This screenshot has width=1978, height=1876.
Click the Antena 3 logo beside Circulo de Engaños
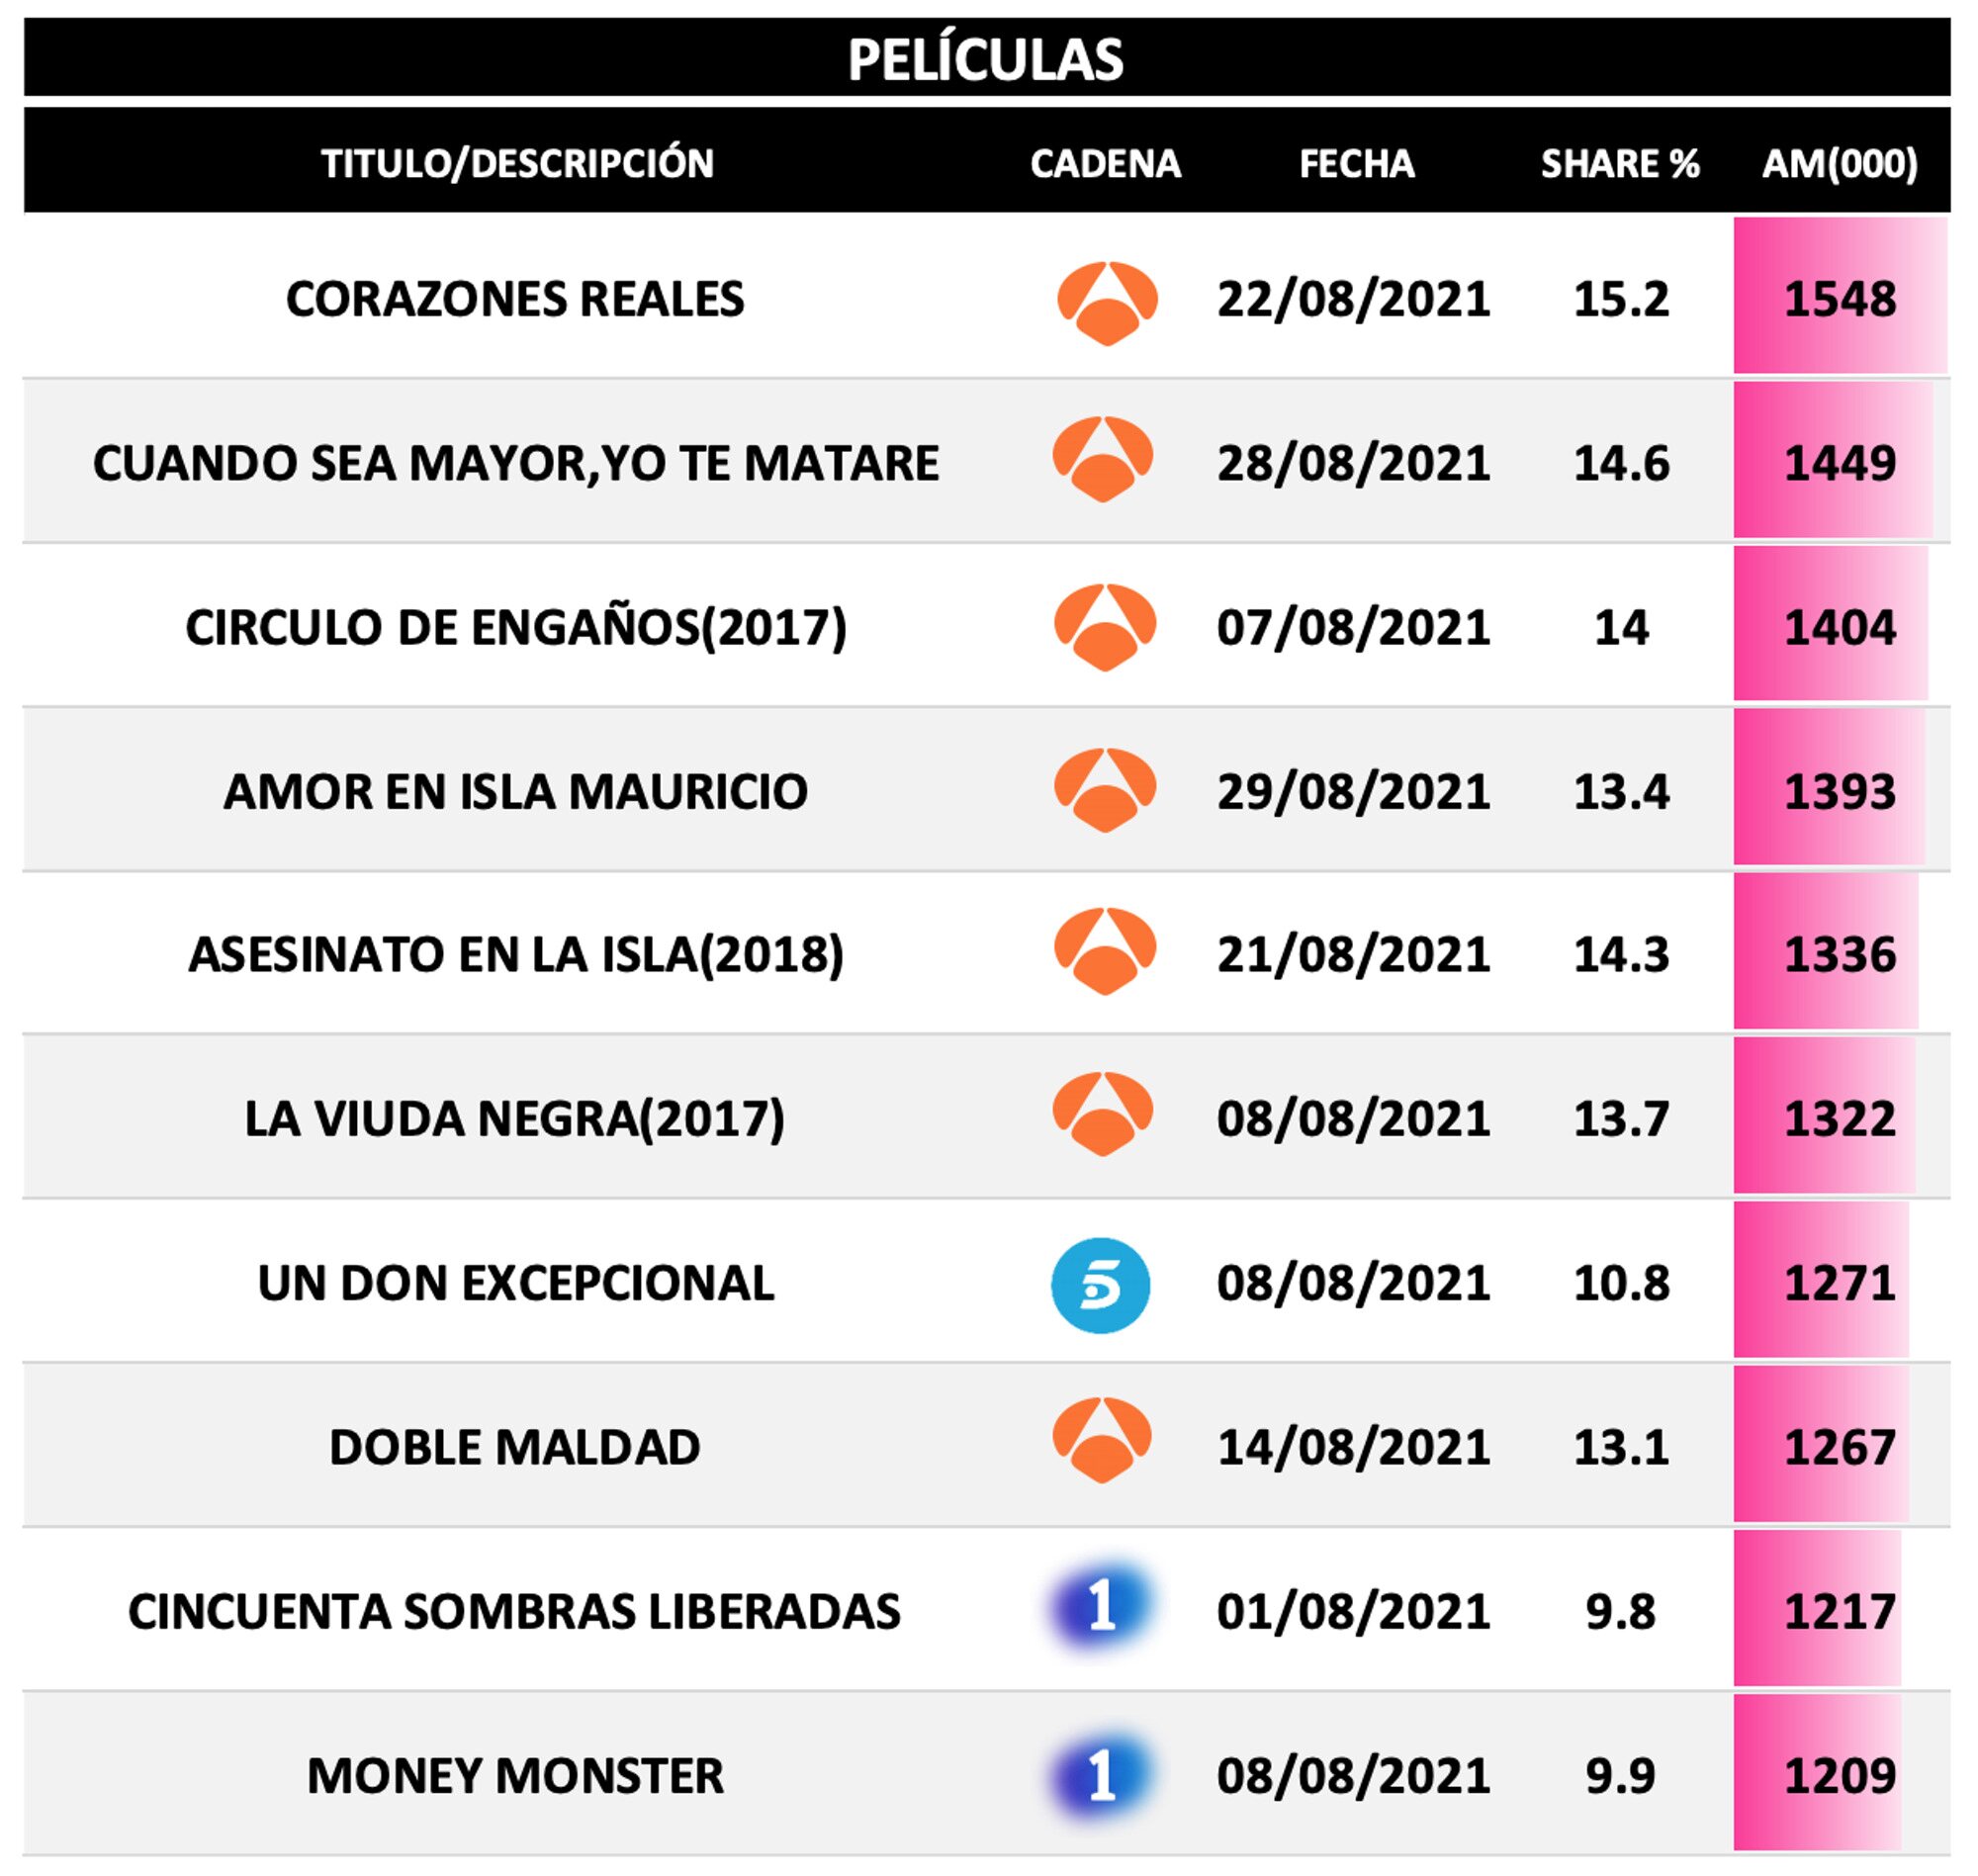coord(1104,627)
